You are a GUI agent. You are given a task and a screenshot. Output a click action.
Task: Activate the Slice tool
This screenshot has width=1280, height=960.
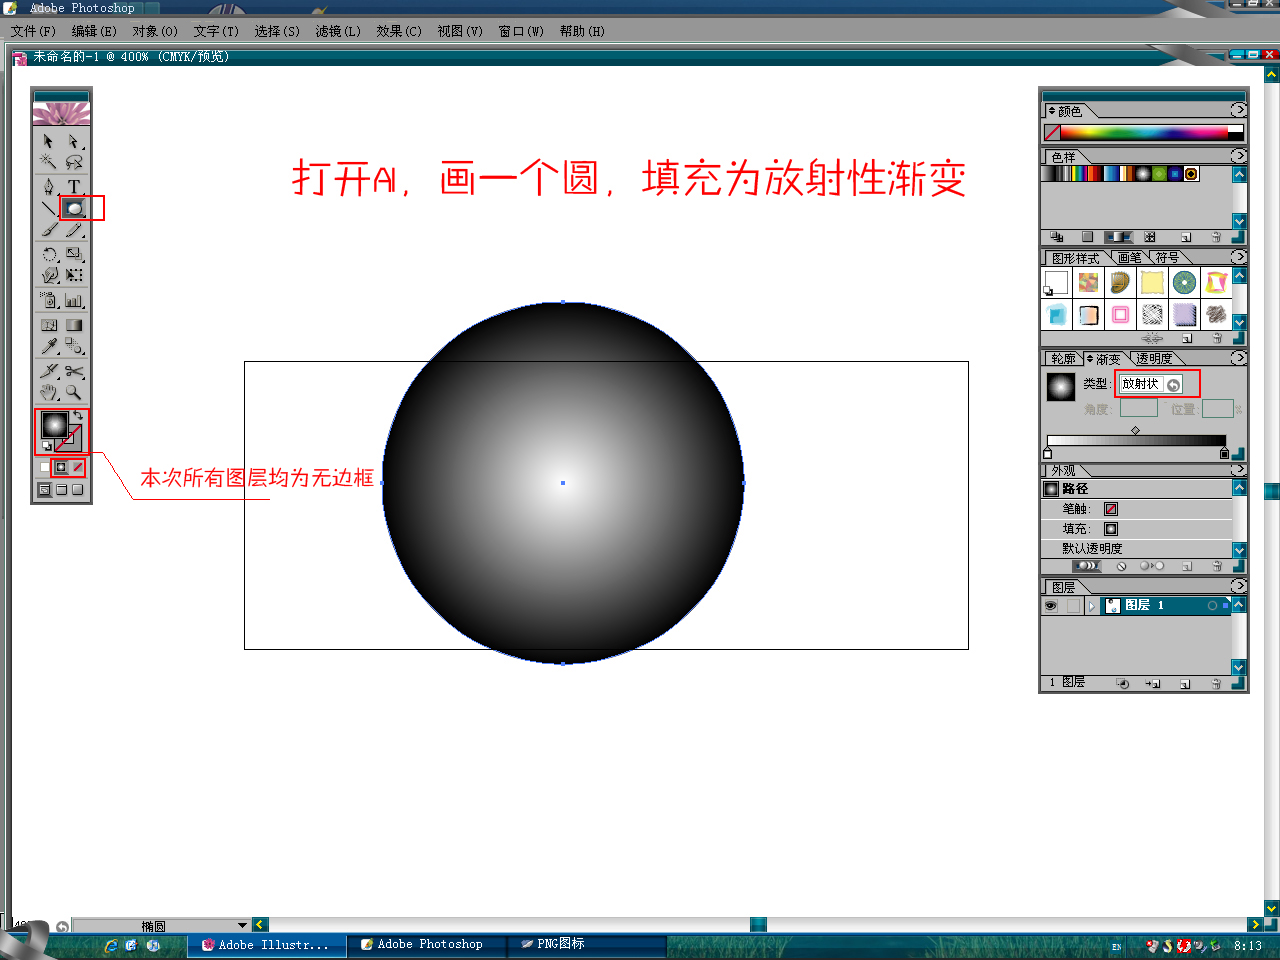pyautogui.click(x=48, y=371)
